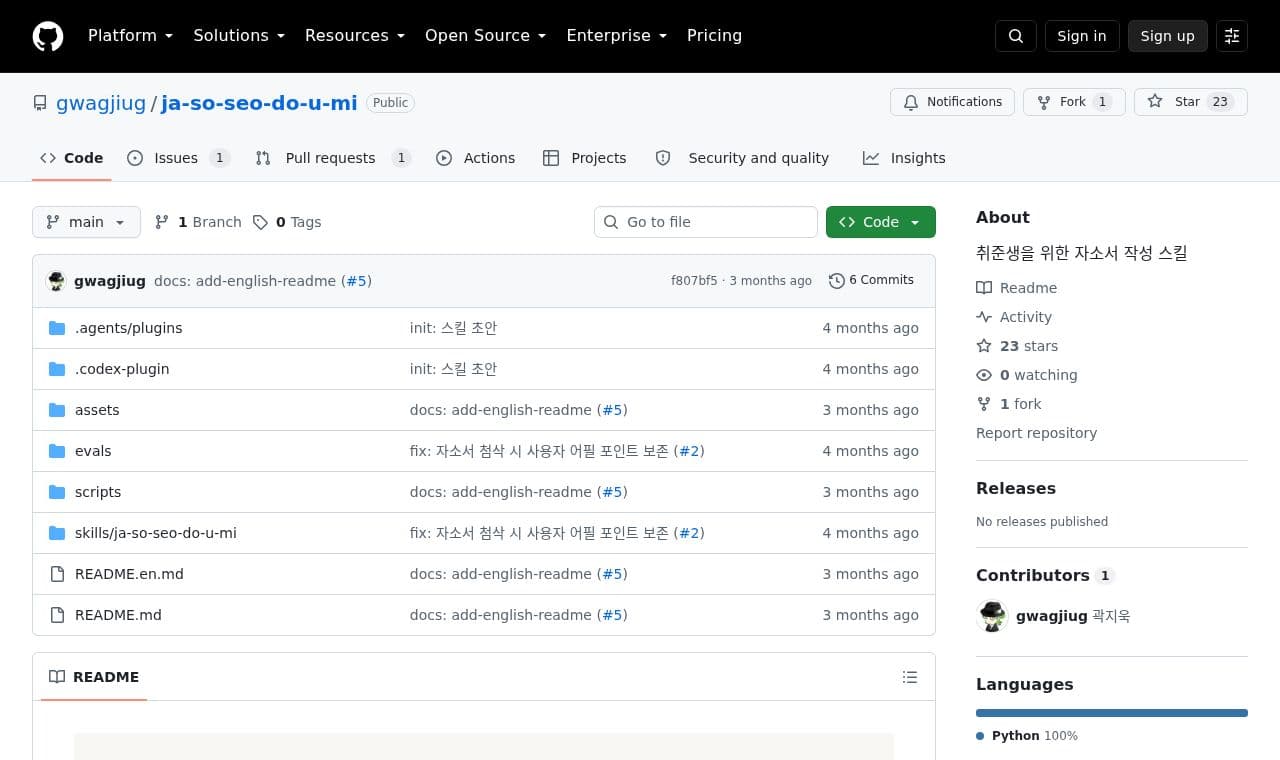Open the Pricing page
The image size is (1280, 760).
tap(714, 36)
